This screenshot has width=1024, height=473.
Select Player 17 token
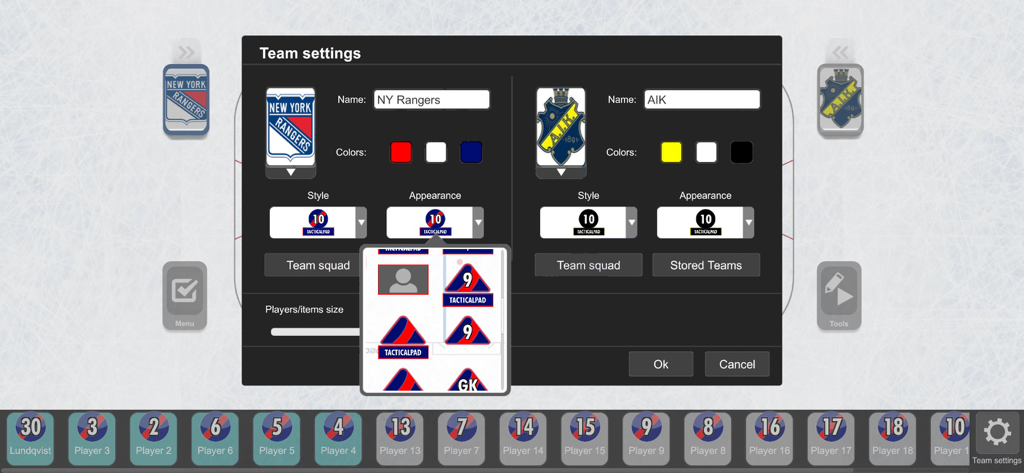831,438
